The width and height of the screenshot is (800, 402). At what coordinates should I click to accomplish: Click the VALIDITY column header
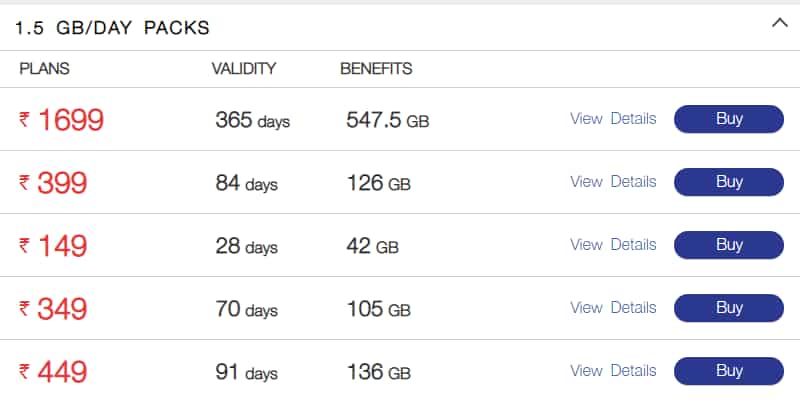pyautogui.click(x=244, y=69)
